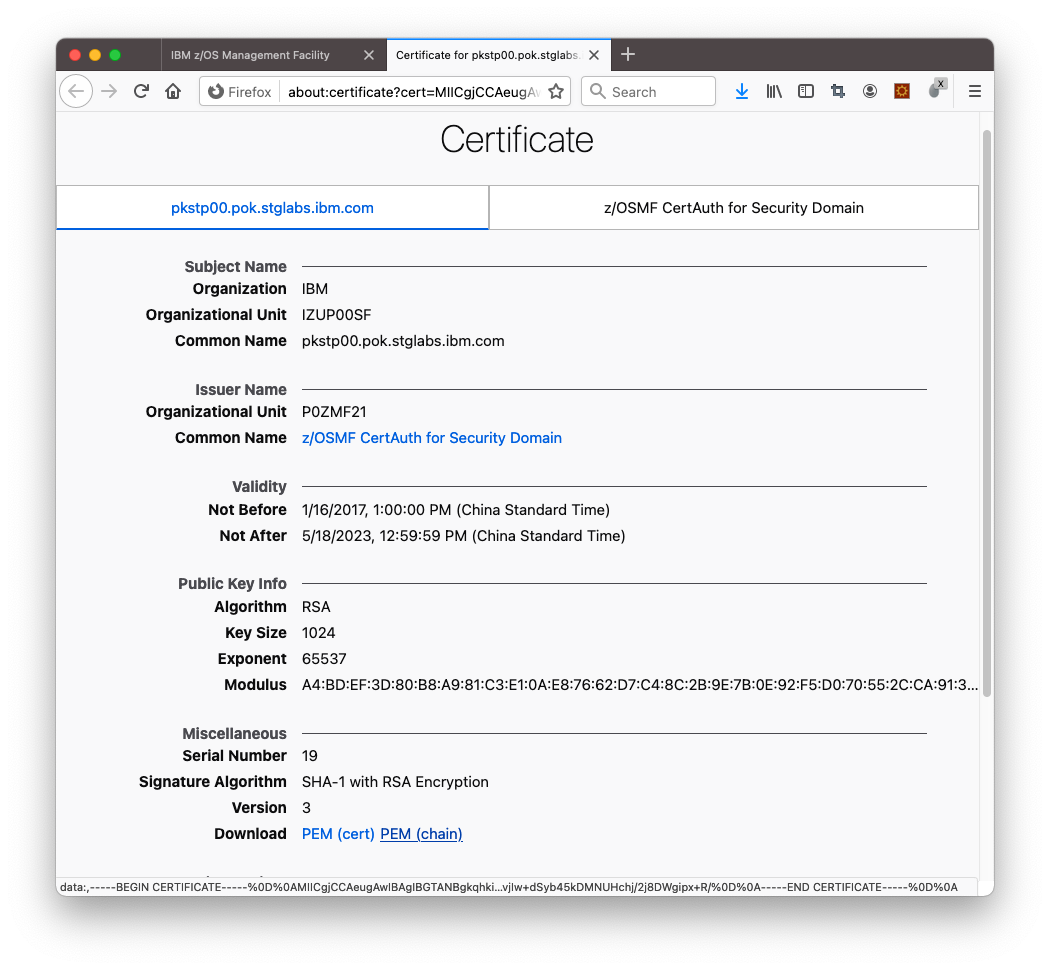Download the PEM (chain) file

coord(421,833)
